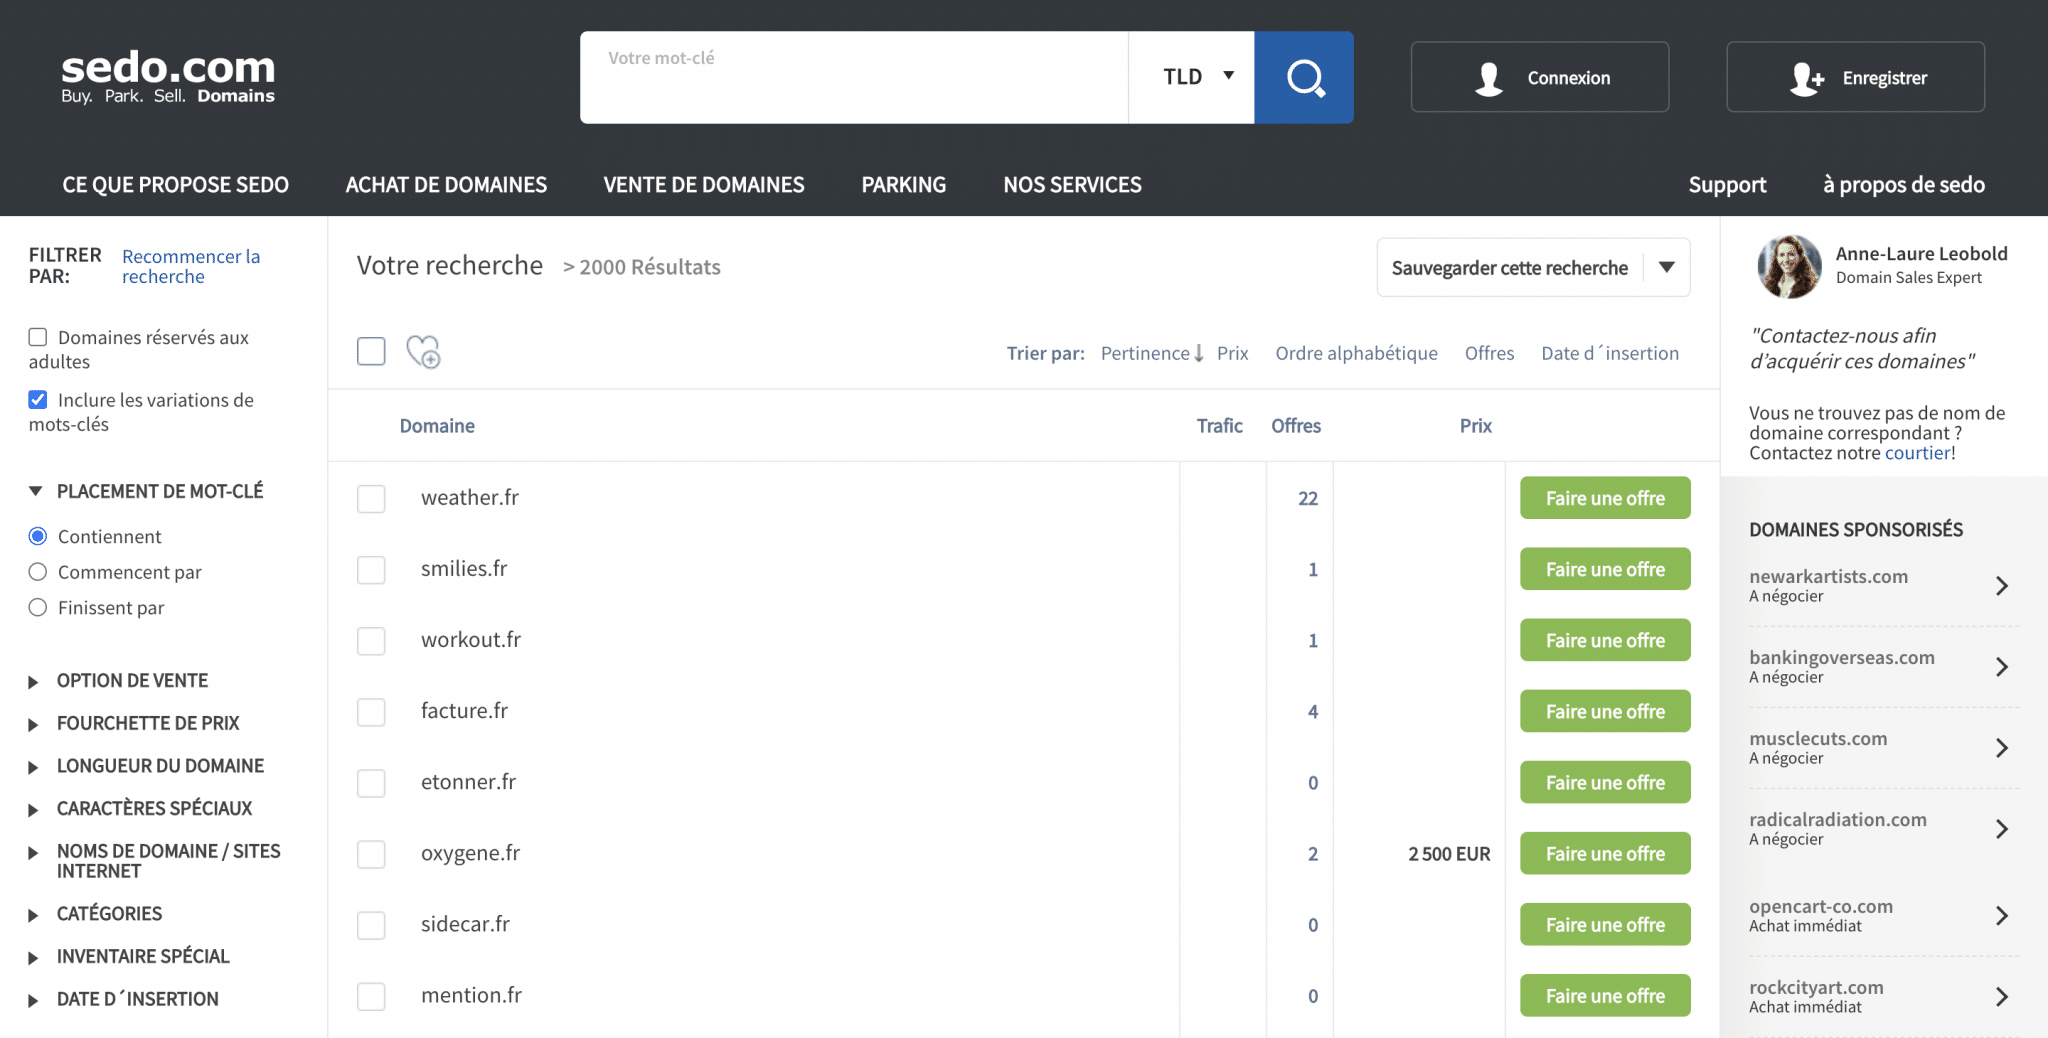2048x1038 pixels.
Task: Click the sedo.com logo
Action: point(168,77)
